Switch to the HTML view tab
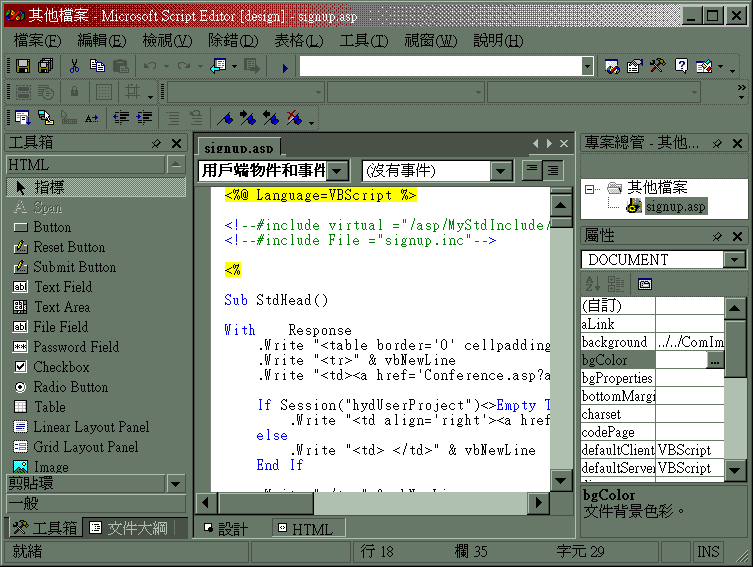Image resolution: width=753 pixels, height=567 pixels. 308,529
